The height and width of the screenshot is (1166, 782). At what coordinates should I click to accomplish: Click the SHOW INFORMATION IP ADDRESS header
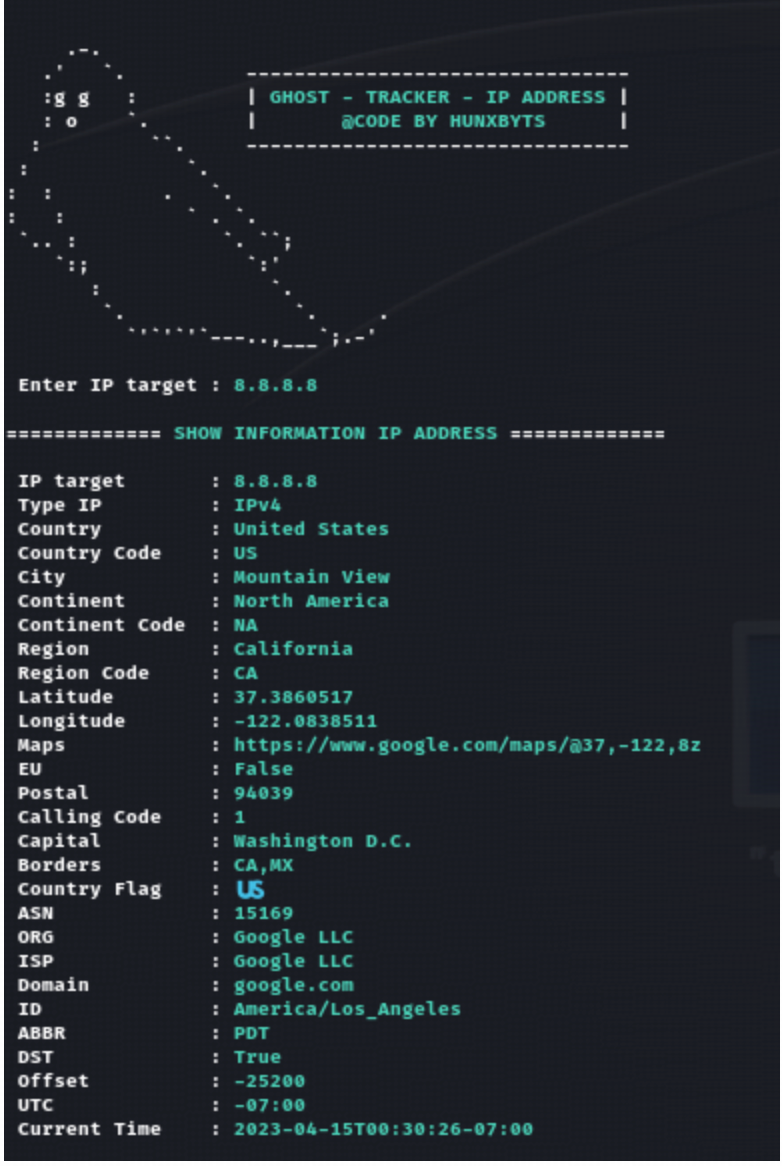click(335, 434)
